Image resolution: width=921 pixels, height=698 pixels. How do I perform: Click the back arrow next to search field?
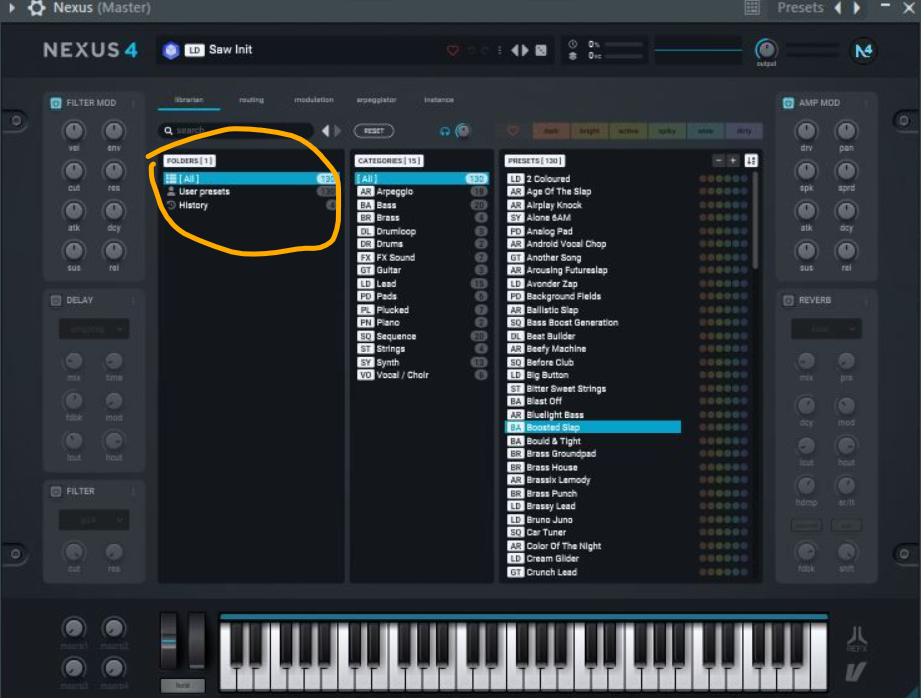coord(325,131)
